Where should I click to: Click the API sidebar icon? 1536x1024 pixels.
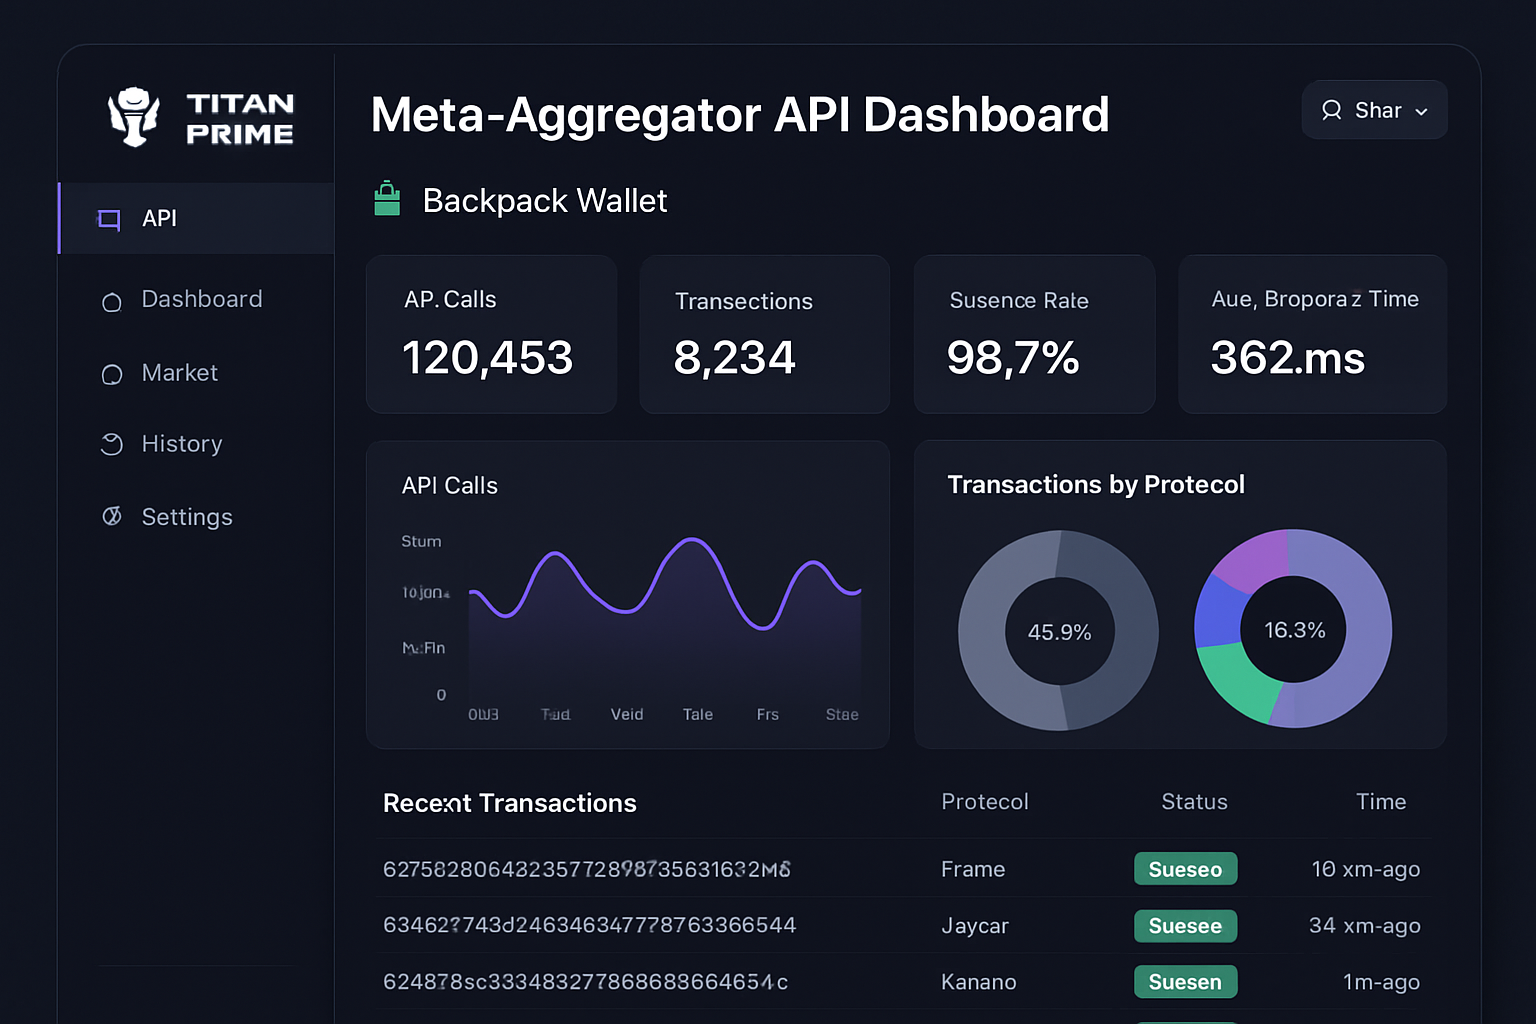click(x=109, y=219)
